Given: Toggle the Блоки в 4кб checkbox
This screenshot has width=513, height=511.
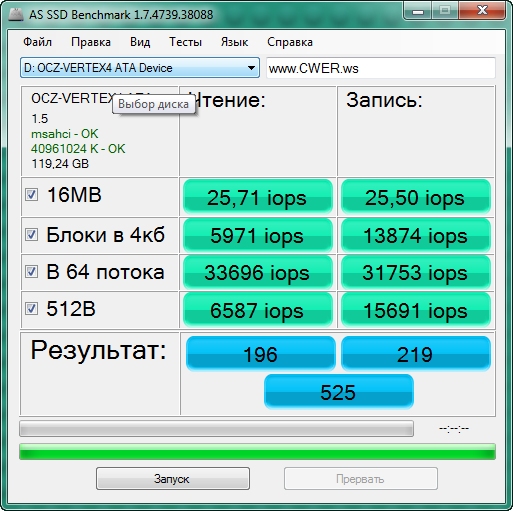Looking at the screenshot, I should (x=31, y=235).
